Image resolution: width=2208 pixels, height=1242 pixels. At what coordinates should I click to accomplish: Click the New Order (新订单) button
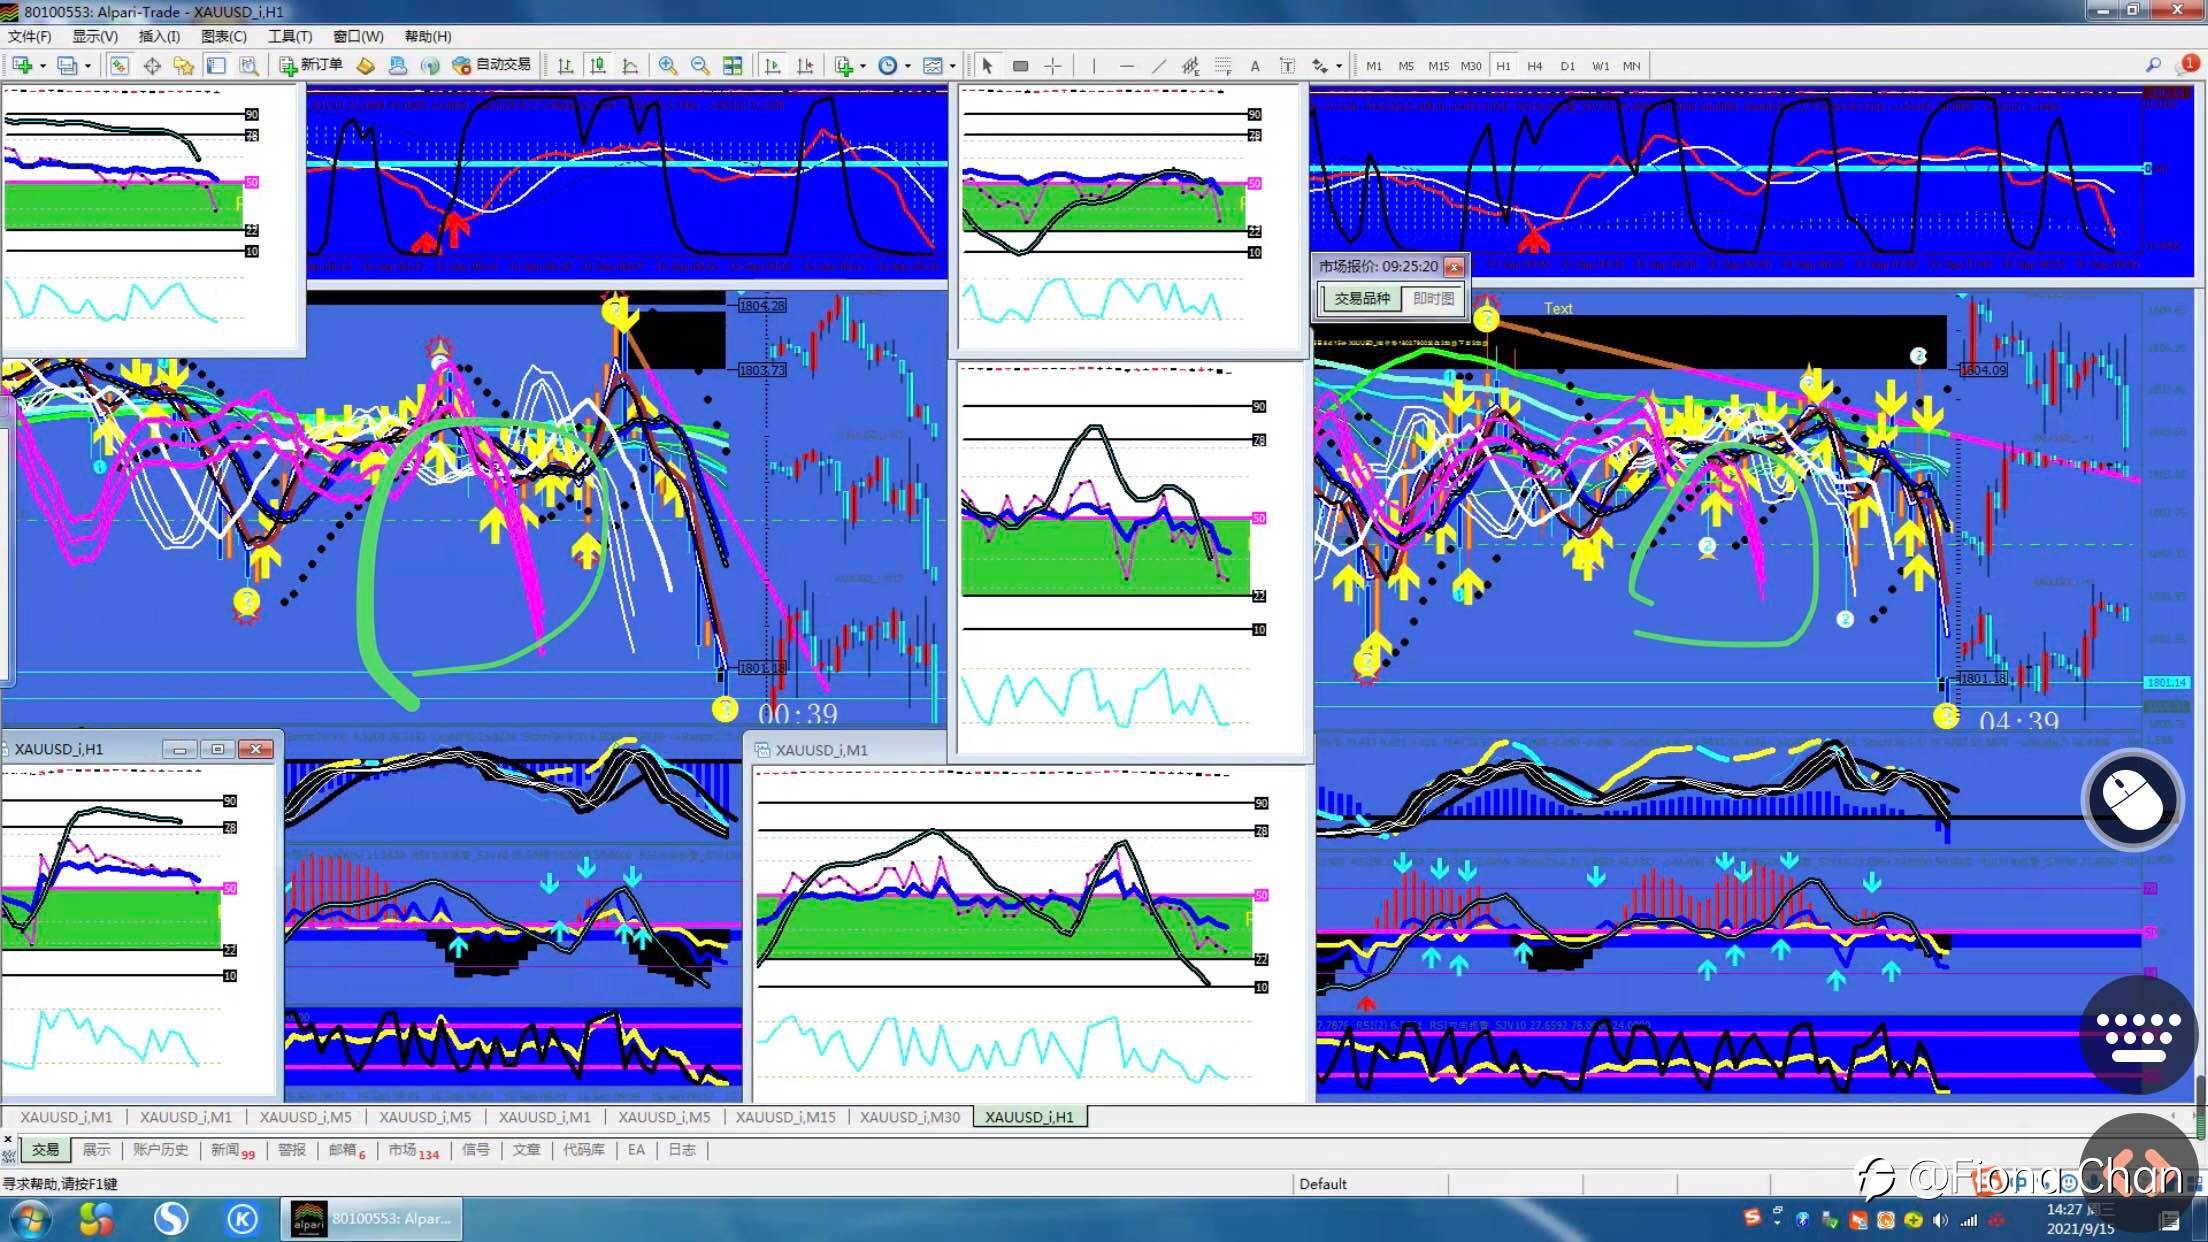tap(311, 65)
